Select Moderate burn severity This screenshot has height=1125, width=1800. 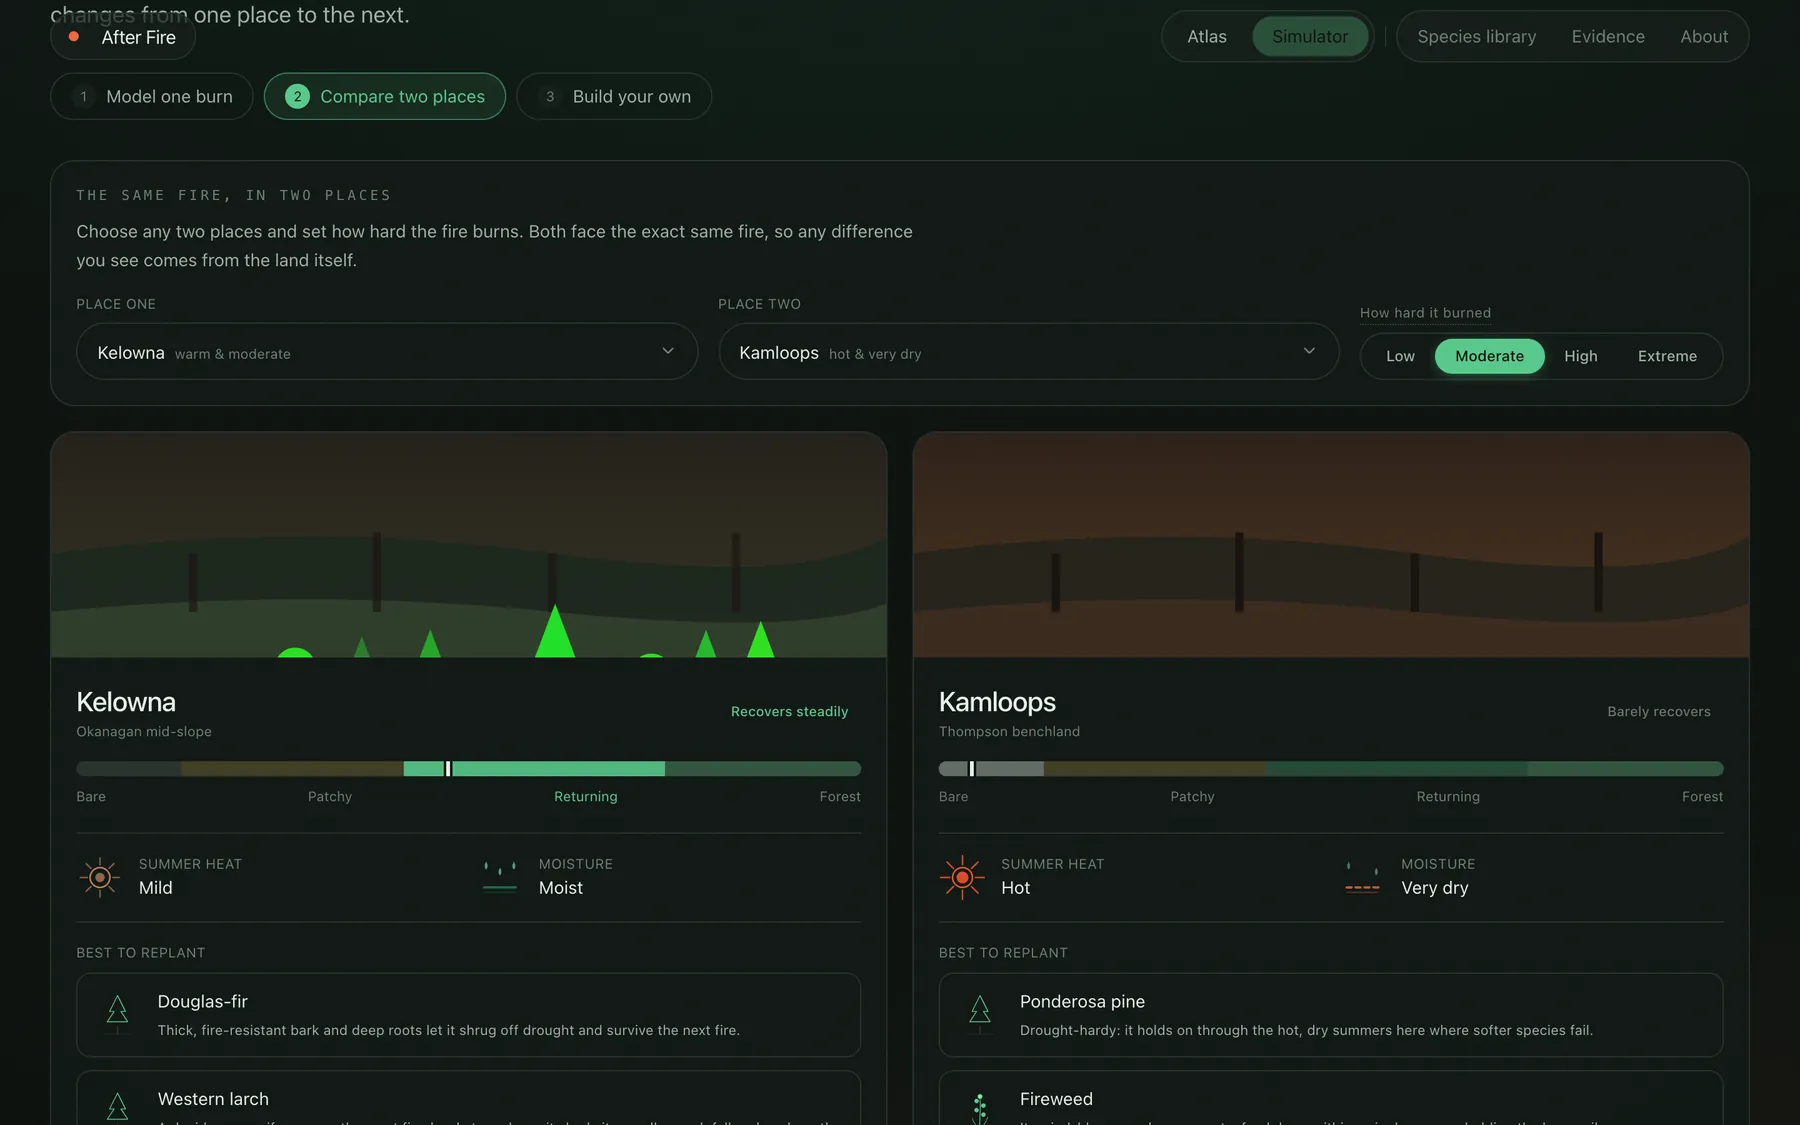[1489, 356]
